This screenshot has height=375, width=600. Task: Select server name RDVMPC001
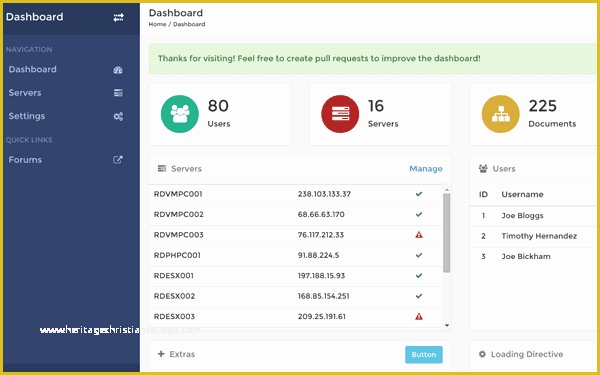point(178,194)
